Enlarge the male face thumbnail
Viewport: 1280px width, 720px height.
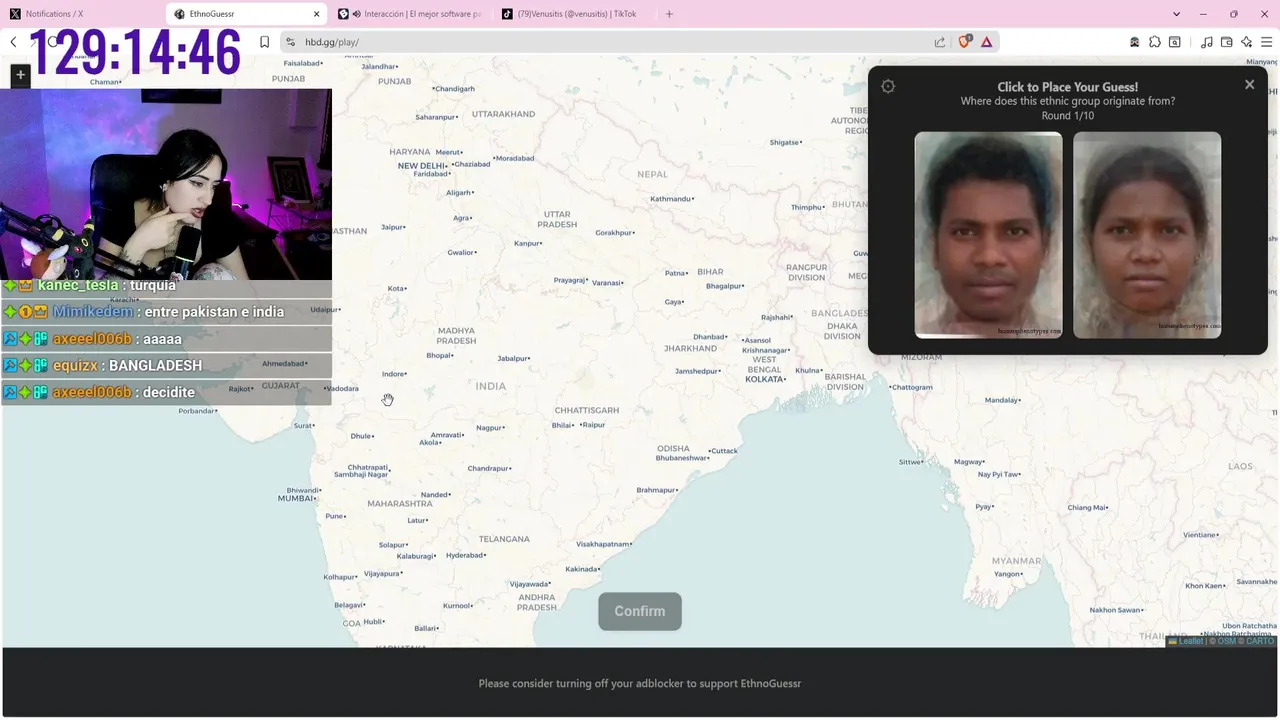pyautogui.click(x=988, y=235)
